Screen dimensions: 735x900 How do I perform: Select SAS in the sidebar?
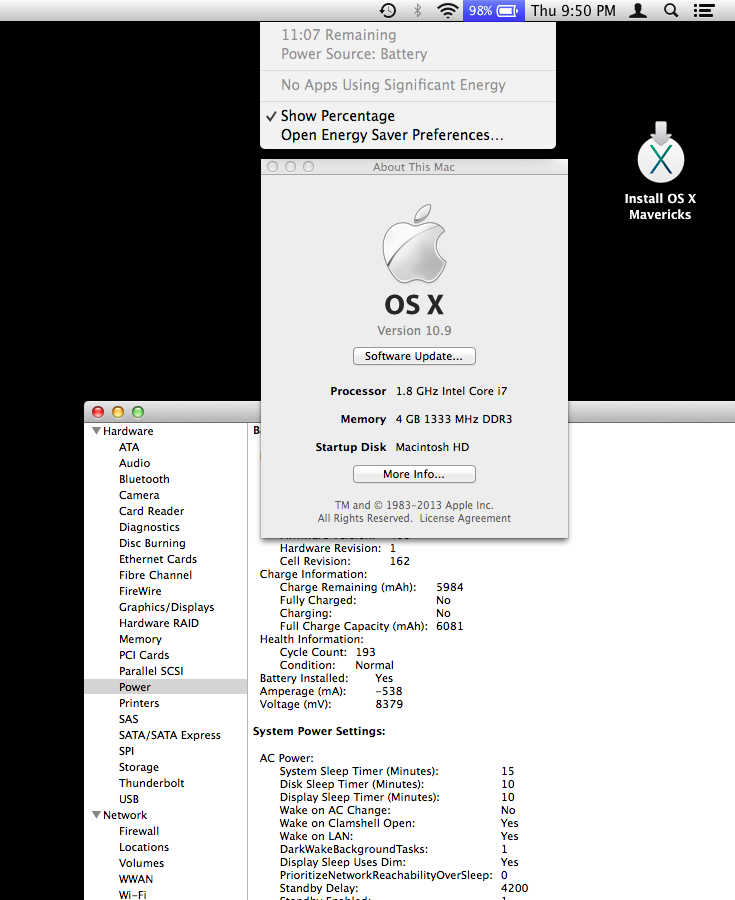click(x=129, y=719)
